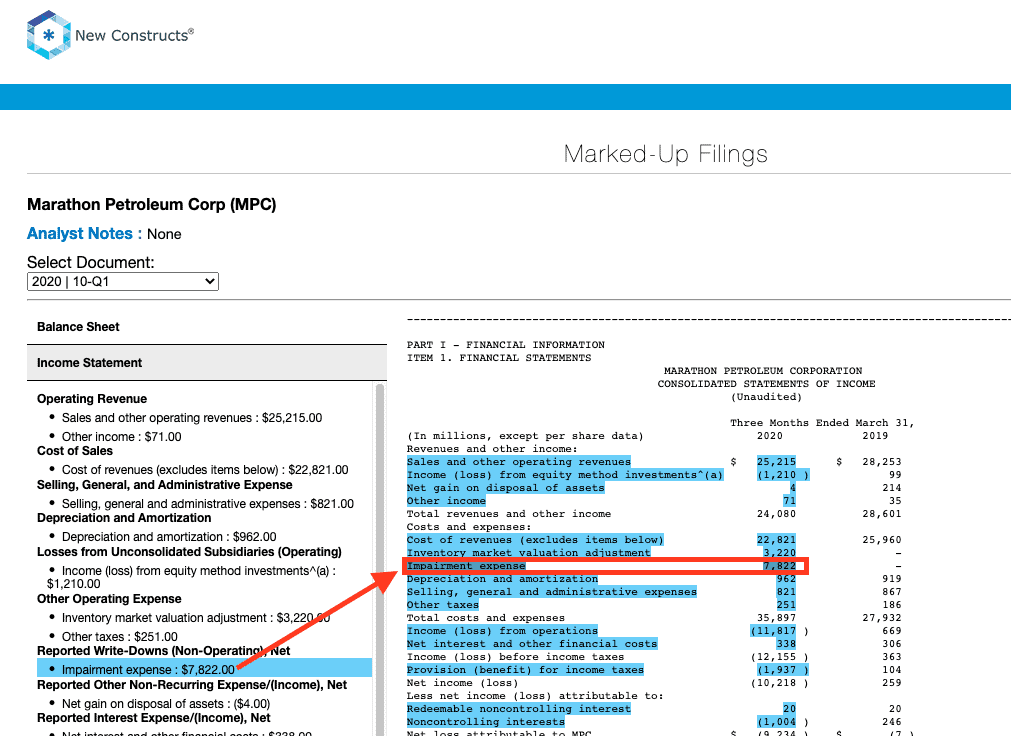Click highlighted 'Other taxes' line in filing

[443, 604]
